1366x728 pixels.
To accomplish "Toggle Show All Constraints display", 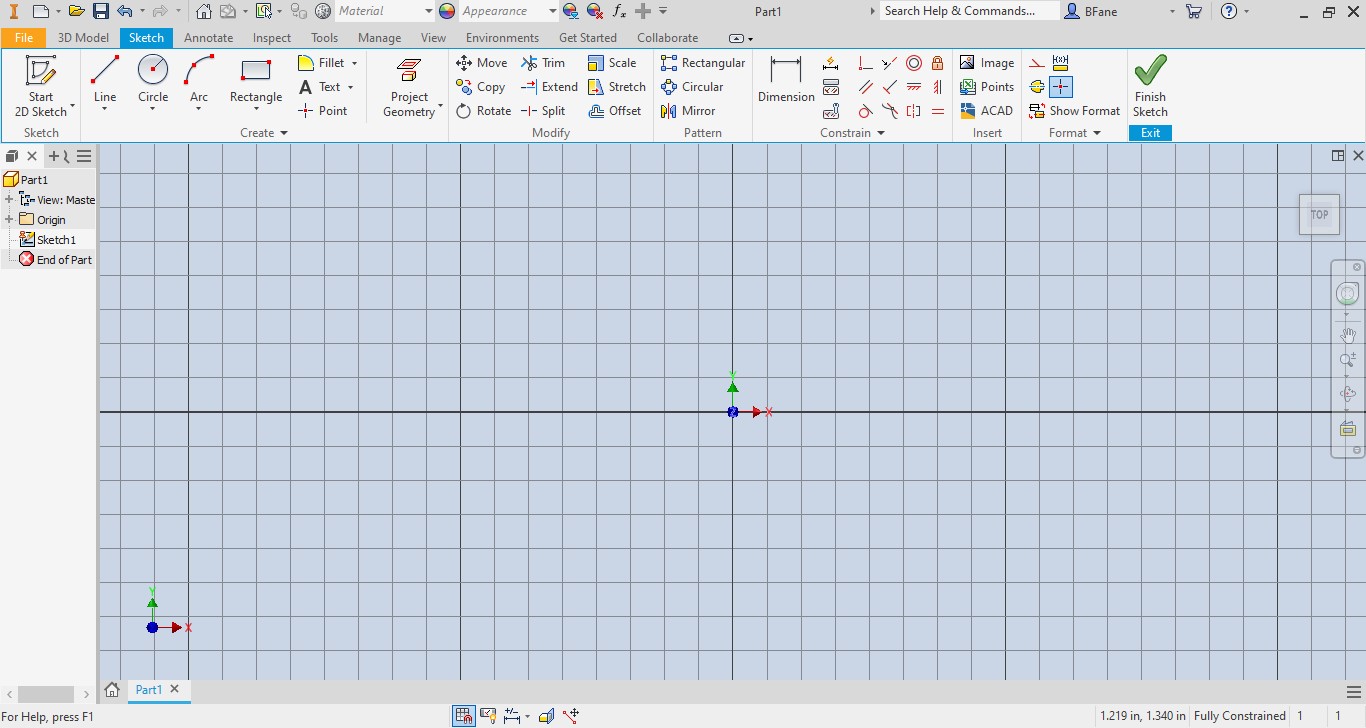I will pyautogui.click(x=489, y=715).
